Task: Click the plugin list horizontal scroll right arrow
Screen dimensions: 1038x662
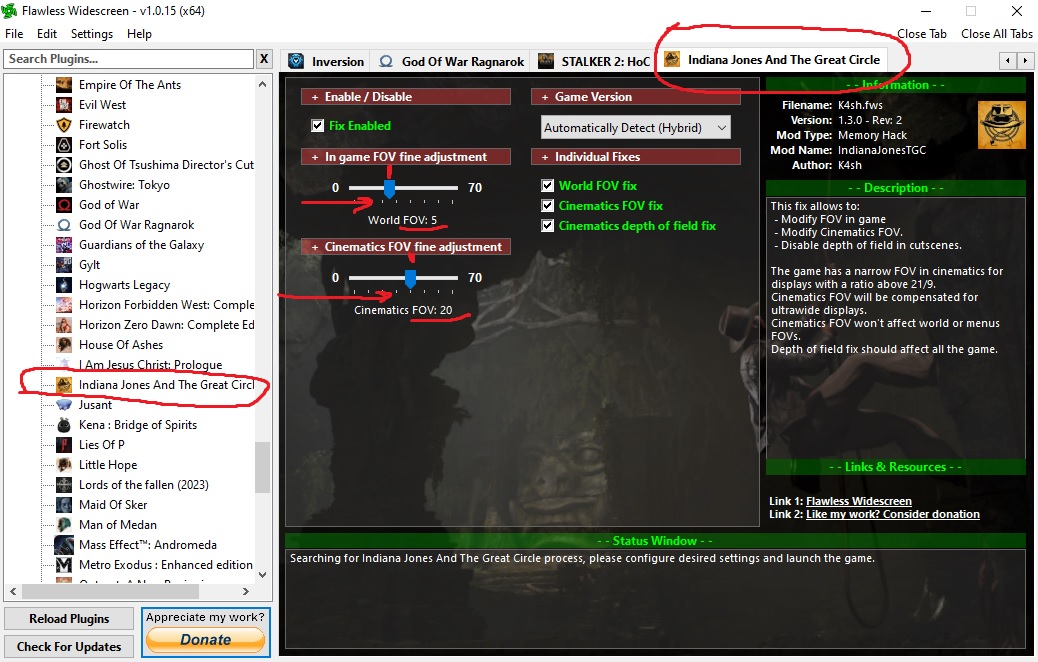Action: pyautogui.click(x=246, y=591)
